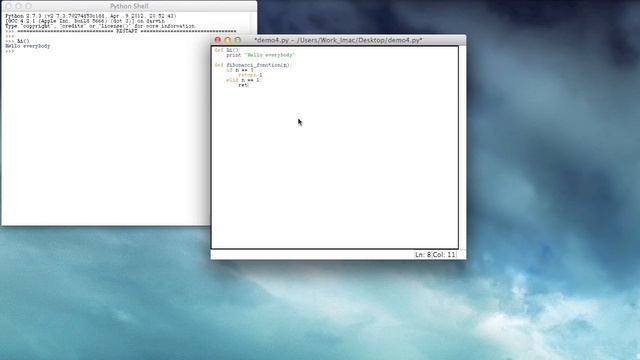Minimize the demo4.py editor window
640x360 pixels.
tap(227, 40)
